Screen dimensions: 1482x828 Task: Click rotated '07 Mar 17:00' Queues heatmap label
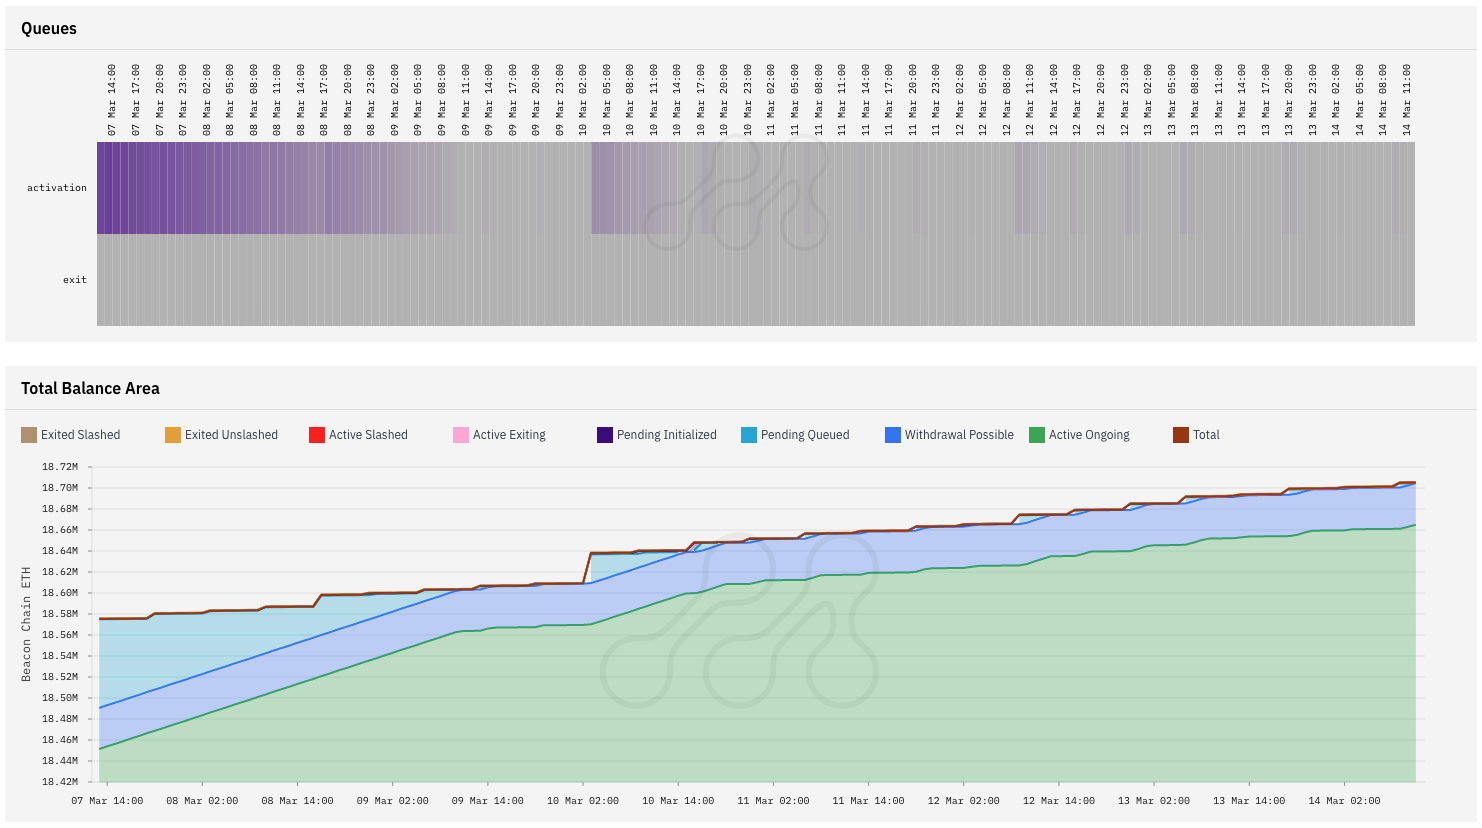(136, 100)
